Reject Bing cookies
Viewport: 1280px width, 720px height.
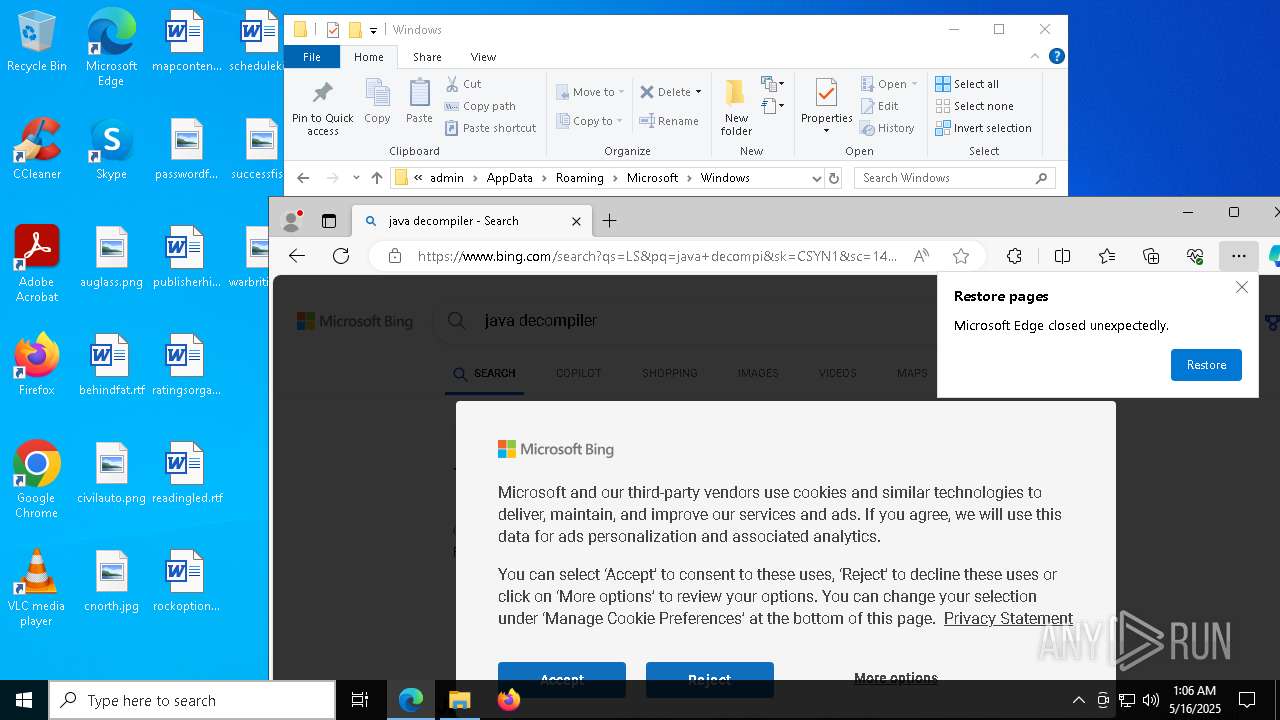point(709,679)
